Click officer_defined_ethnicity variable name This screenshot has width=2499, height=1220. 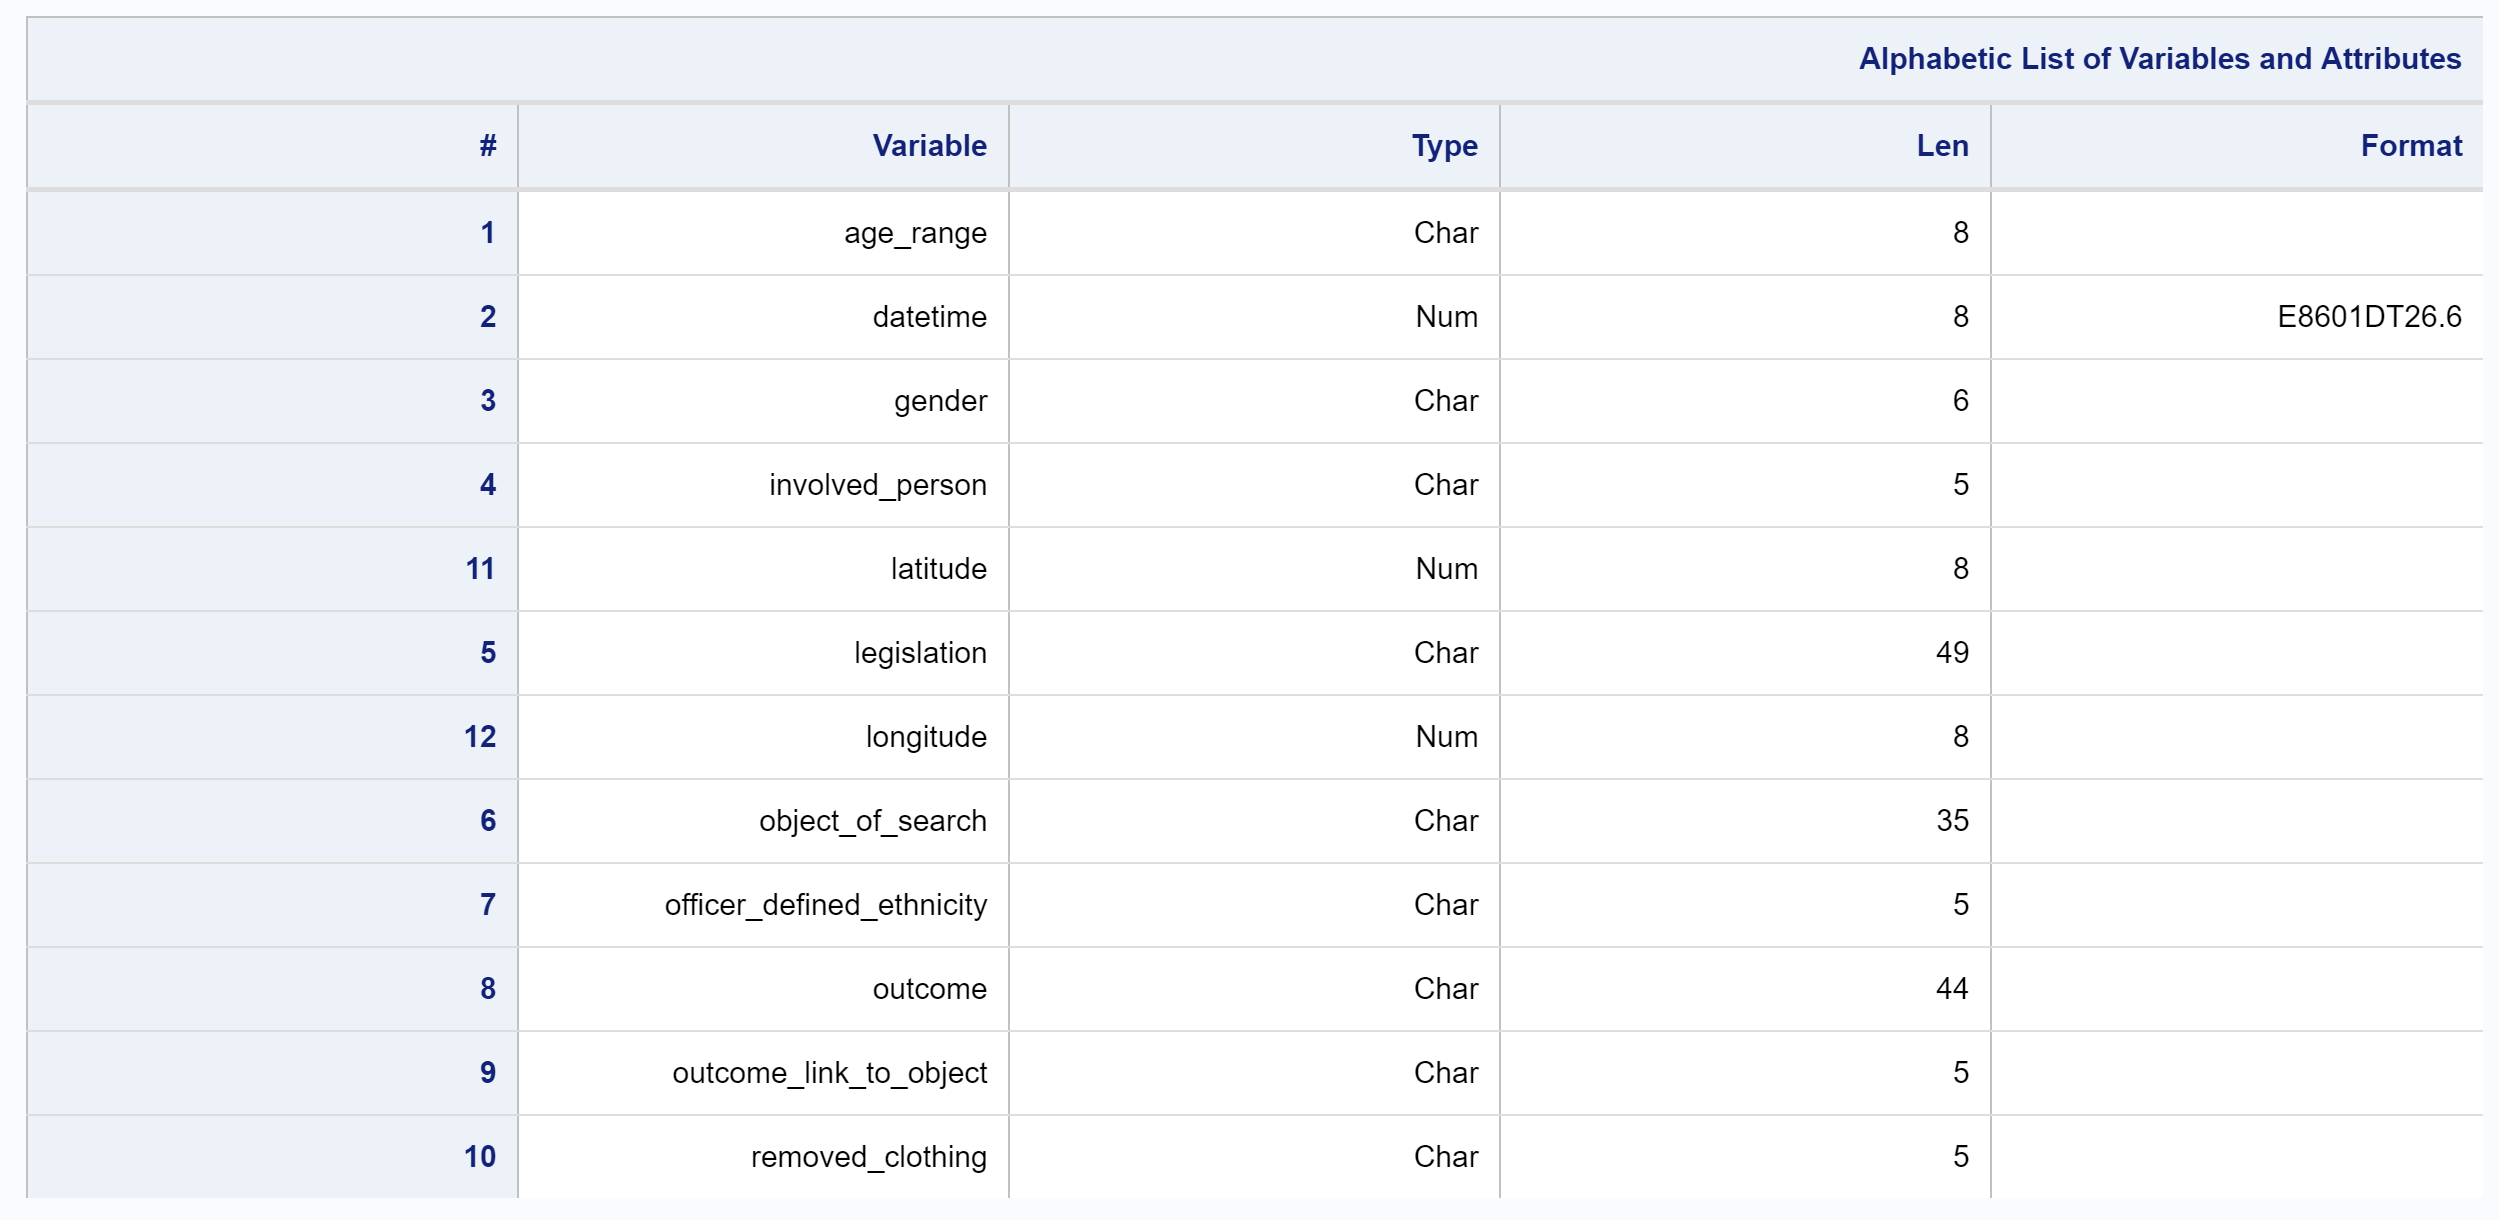(x=827, y=904)
